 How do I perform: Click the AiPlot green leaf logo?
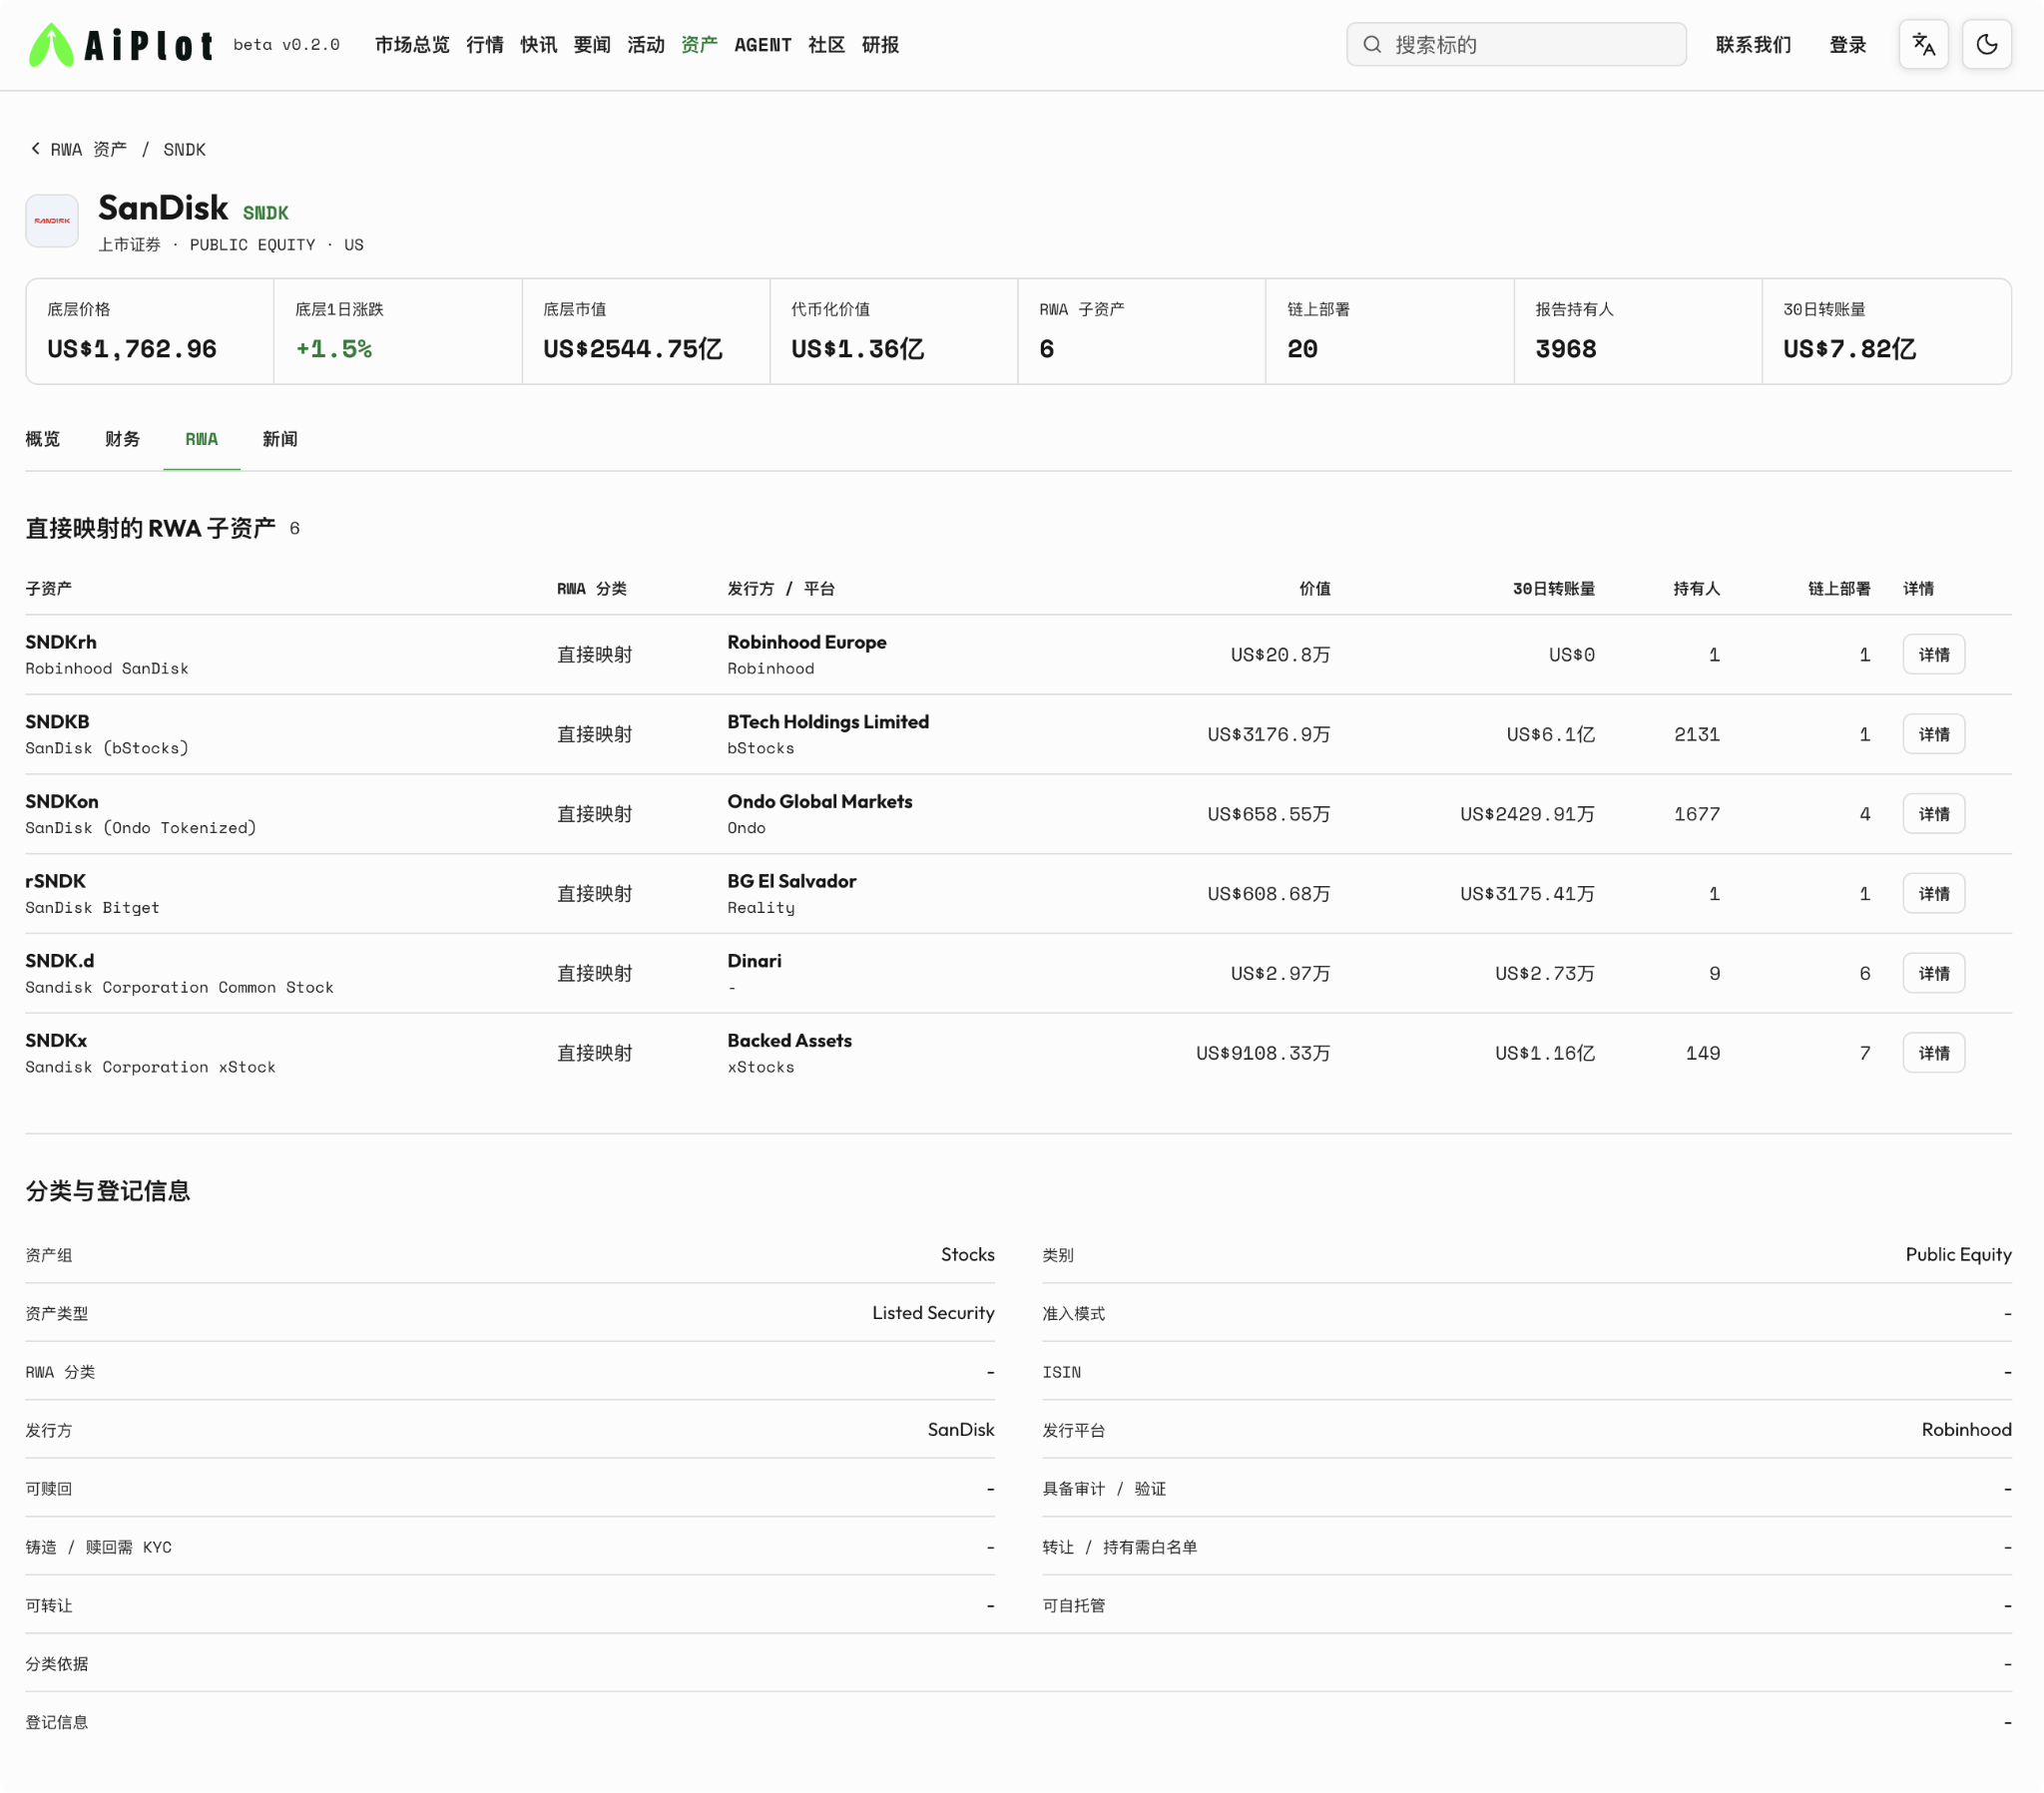[51, 45]
